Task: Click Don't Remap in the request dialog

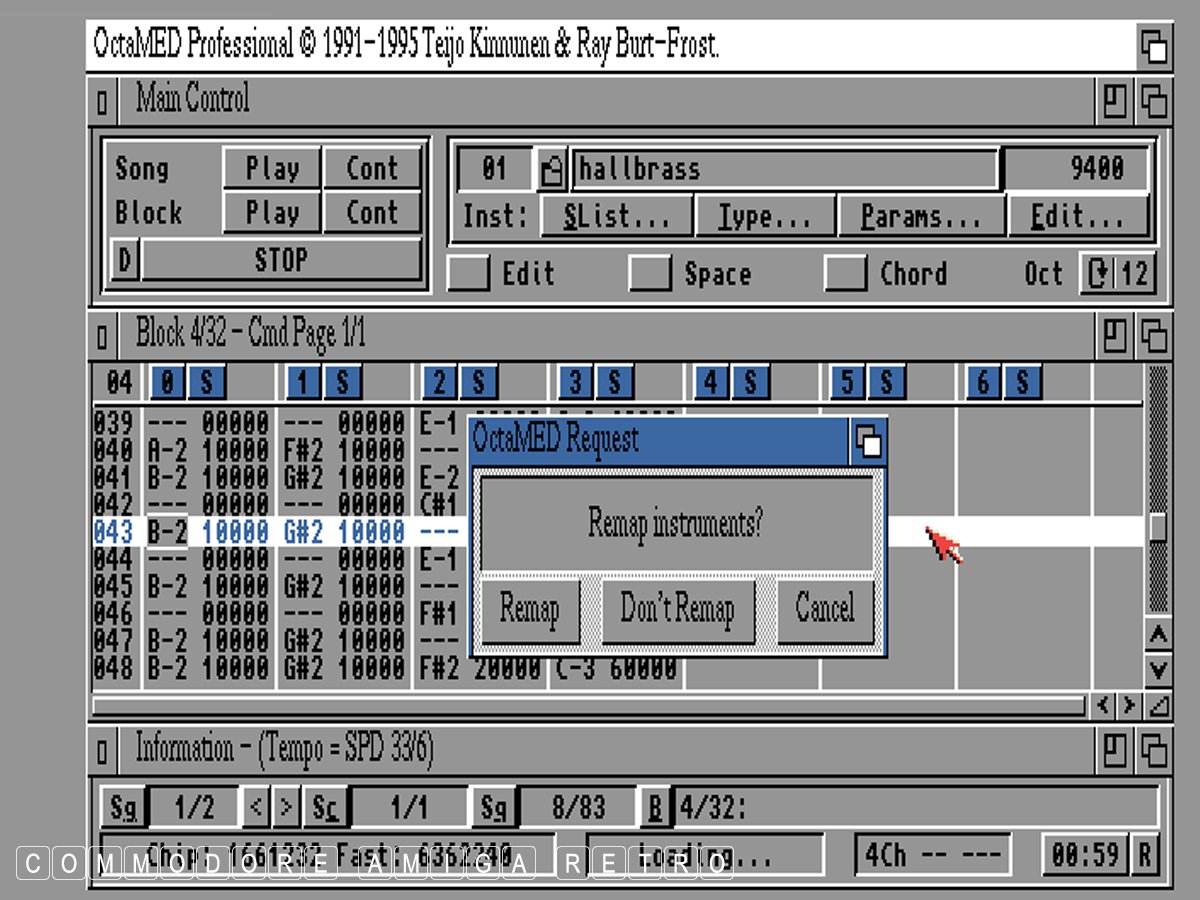Action: (677, 609)
